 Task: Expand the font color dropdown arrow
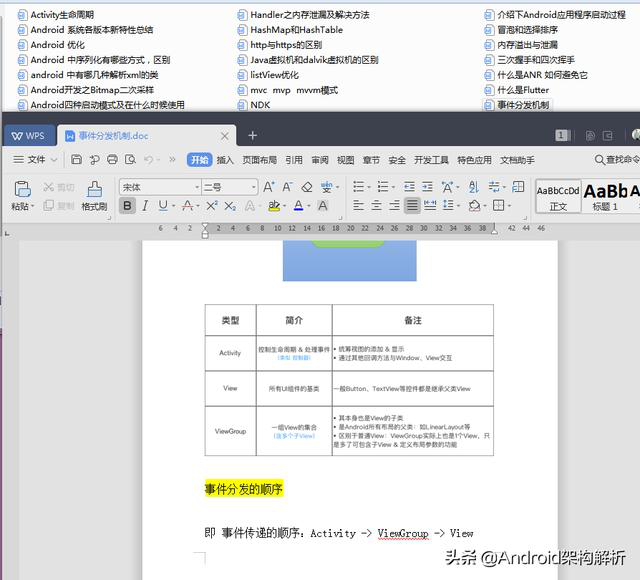(x=309, y=206)
